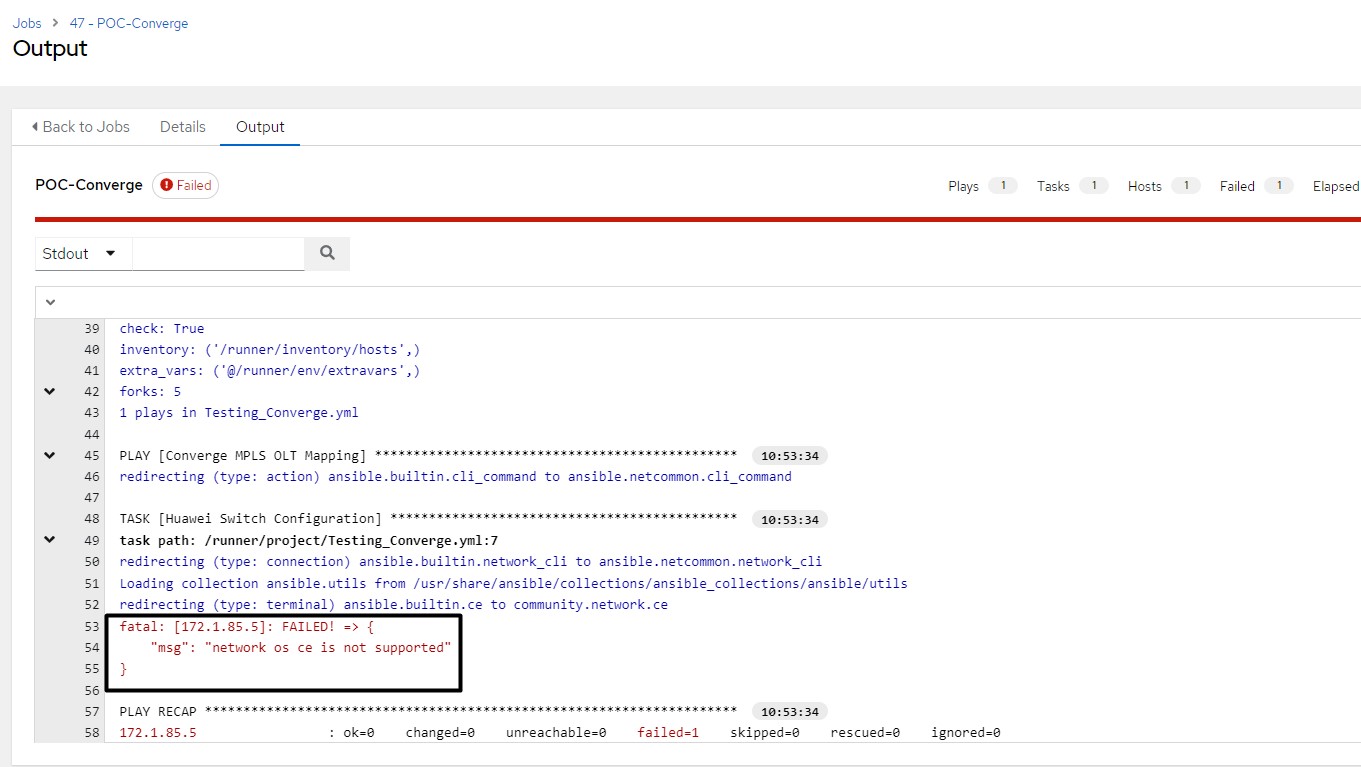
Task: Click the Tasks count badge
Action: tap(1094, 186)
